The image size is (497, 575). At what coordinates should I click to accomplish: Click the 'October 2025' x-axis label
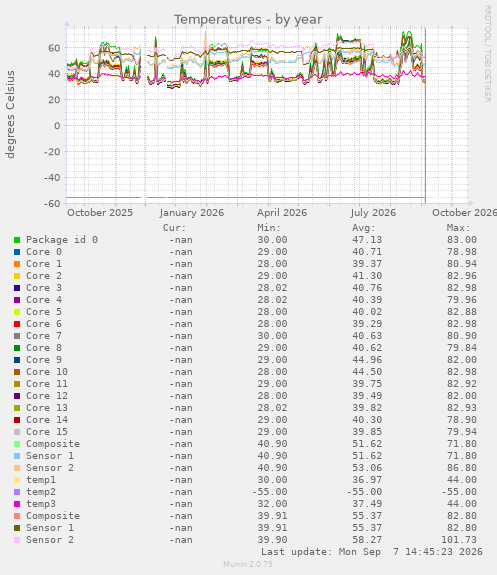[100, 213]
